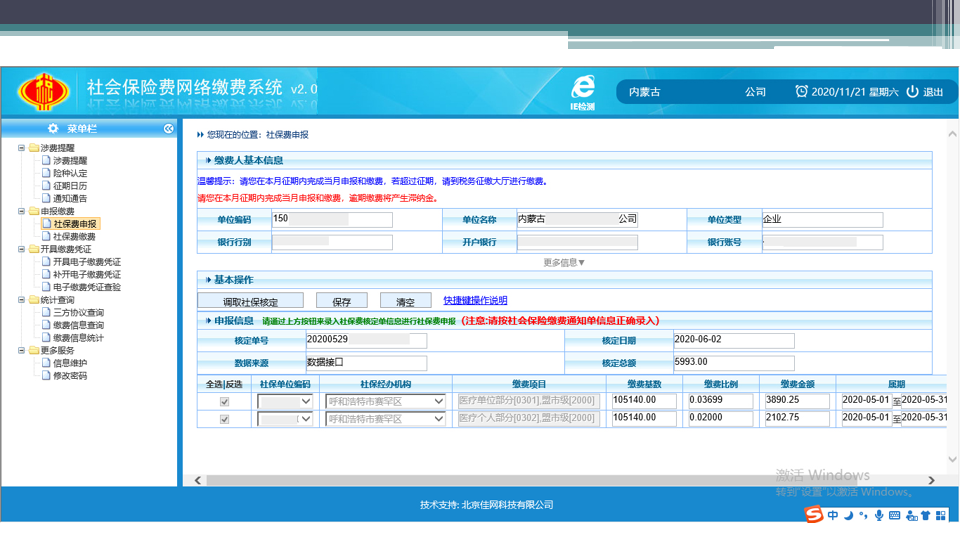Uncheck the 医疗单位部分[0301] row checkbox
The height and width of the screenshot is (540, 960).
coord(224,402)
